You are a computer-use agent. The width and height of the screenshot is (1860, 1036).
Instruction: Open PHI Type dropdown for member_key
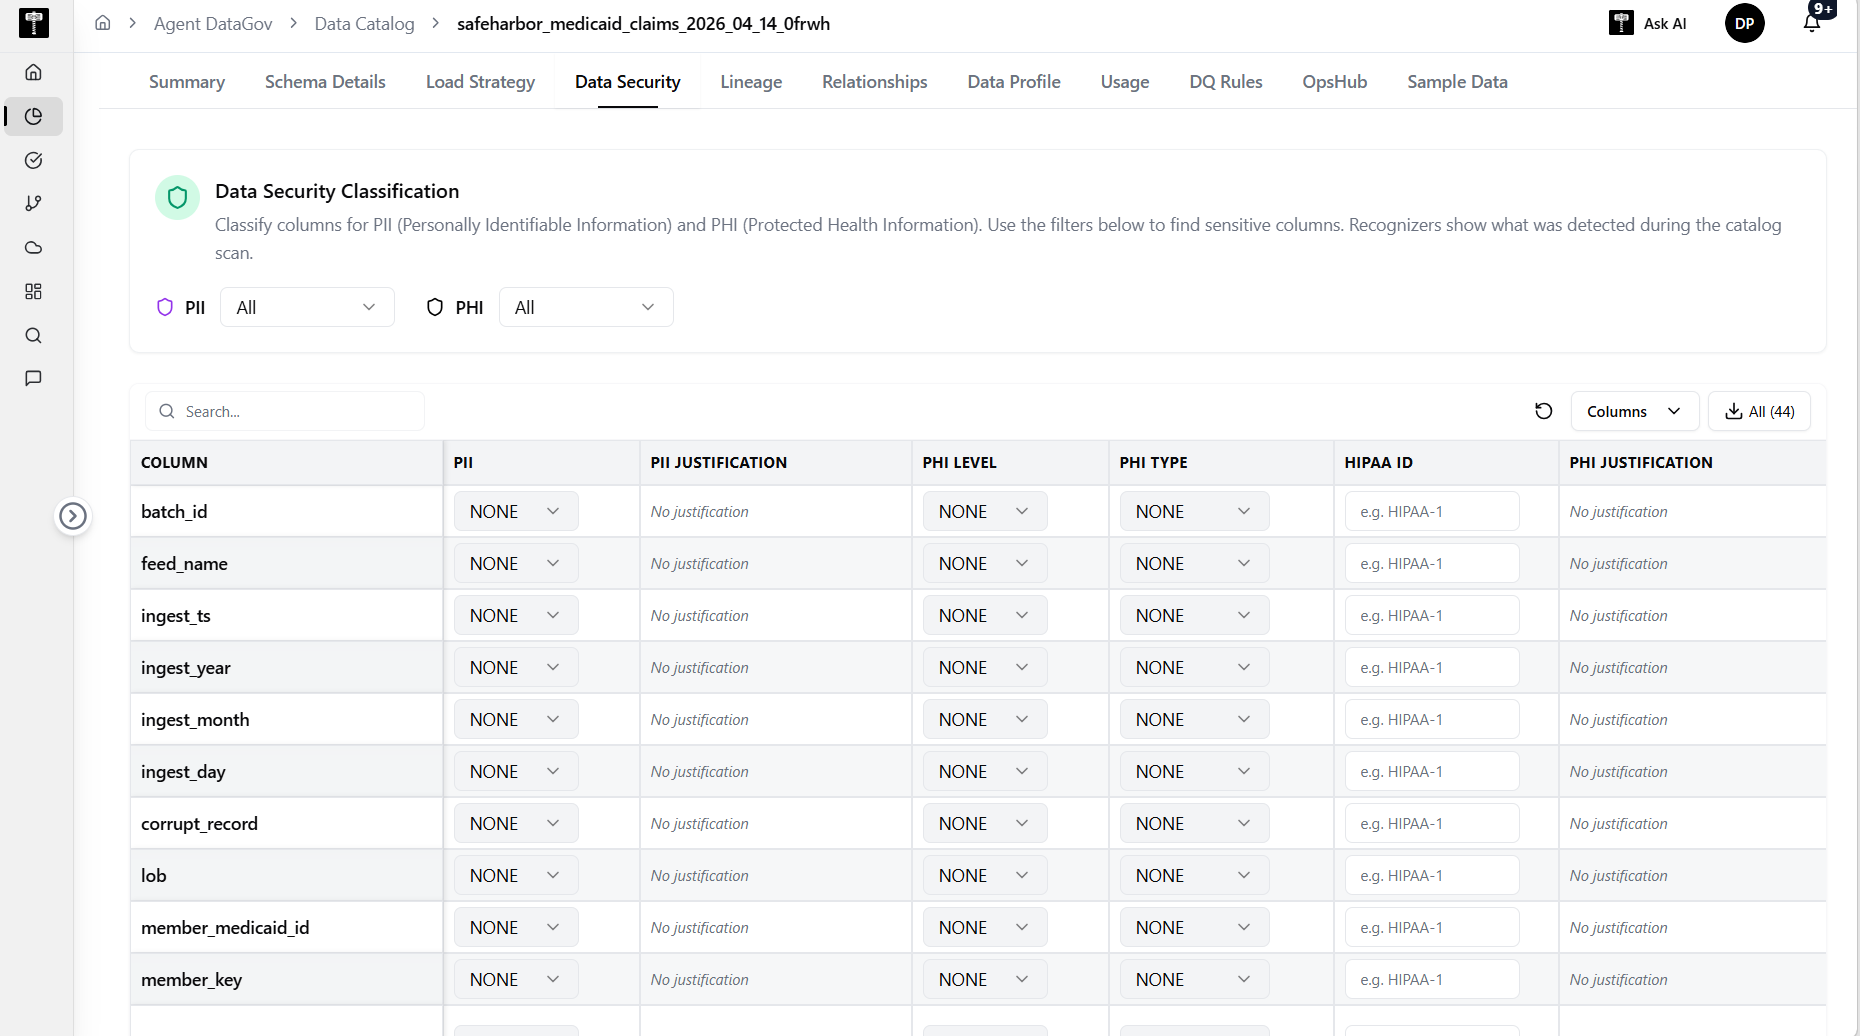(x=1194, y=979)
